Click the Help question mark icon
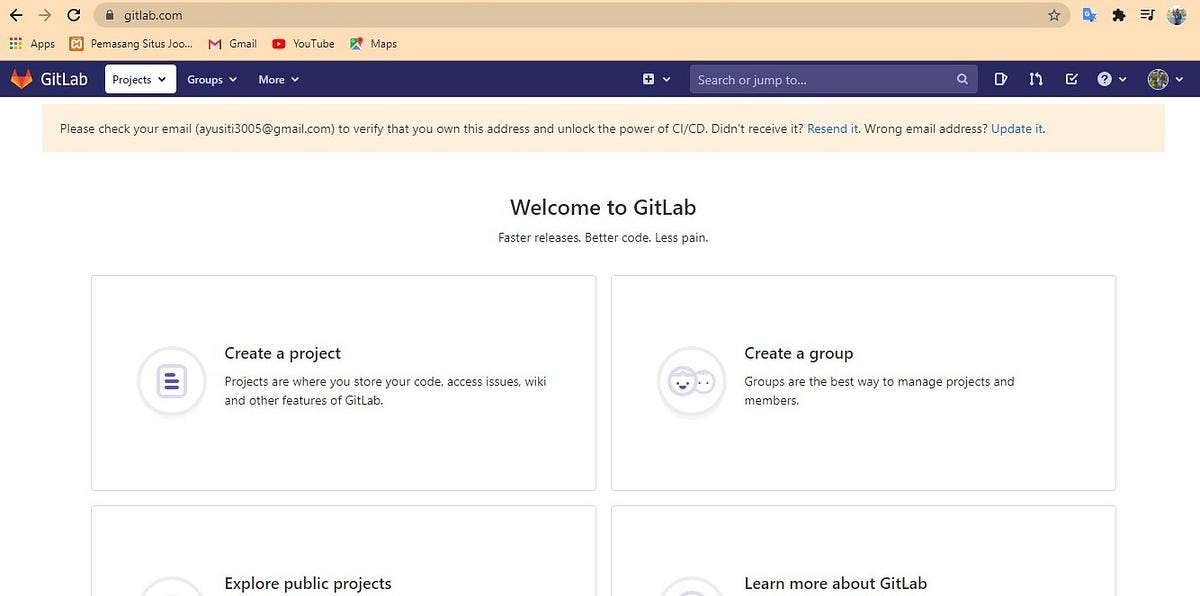Screen dimensions: 1200x596 [1106, 79]
